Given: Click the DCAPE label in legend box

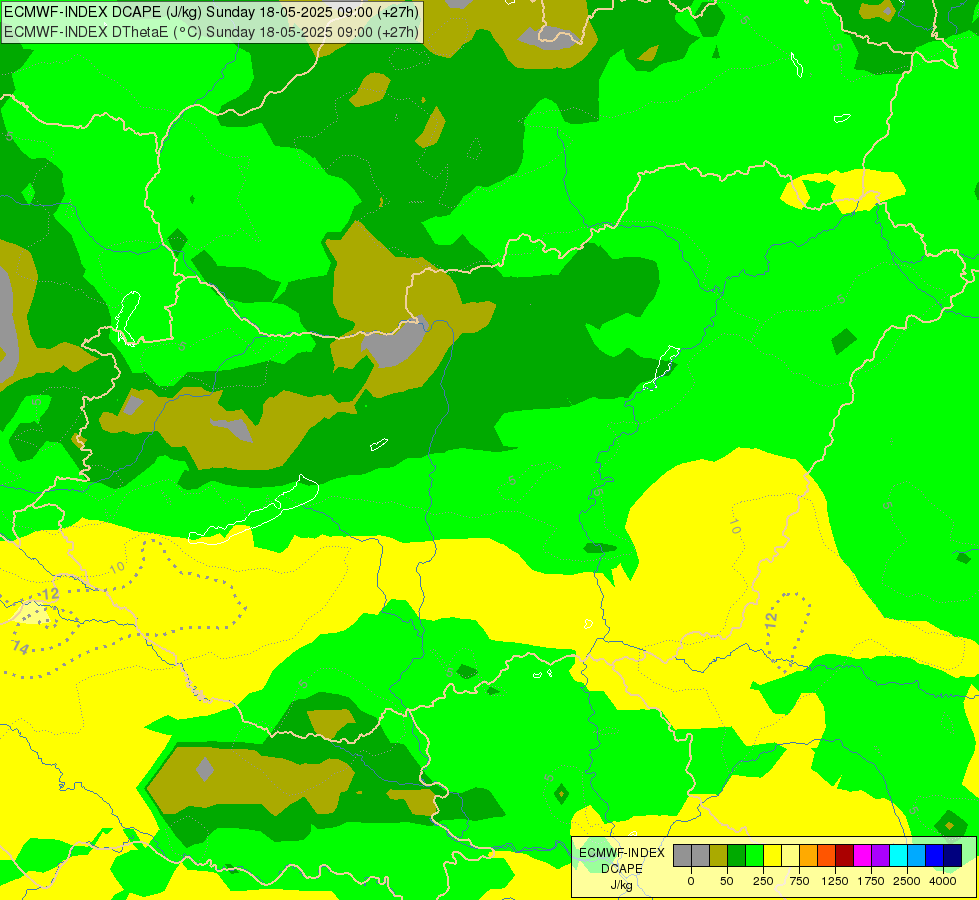Looking at the screenshot, I should [622, 869].
